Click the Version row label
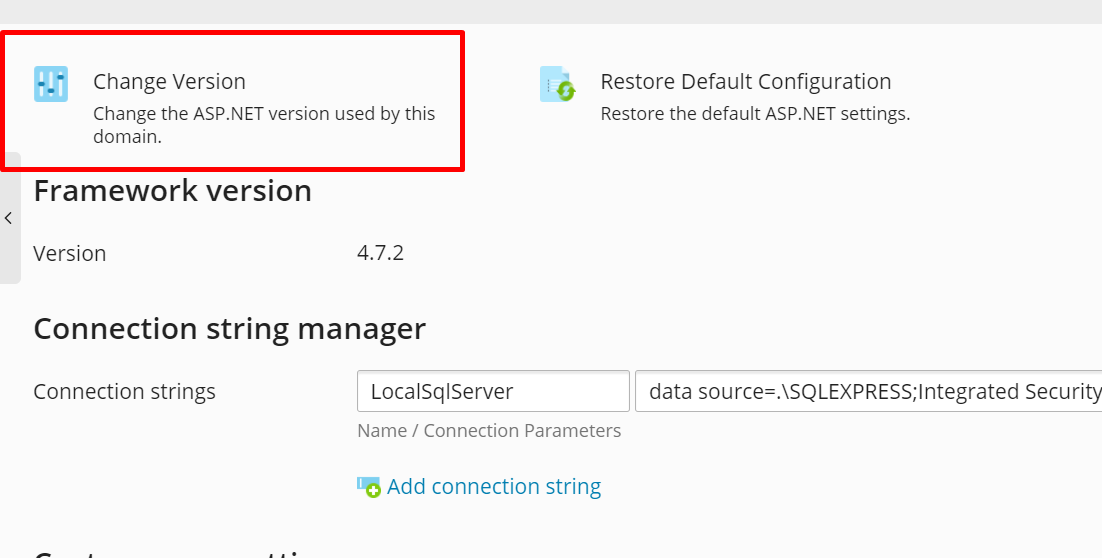The height and width of the screenshot is (558, 1102). point(70,253)
